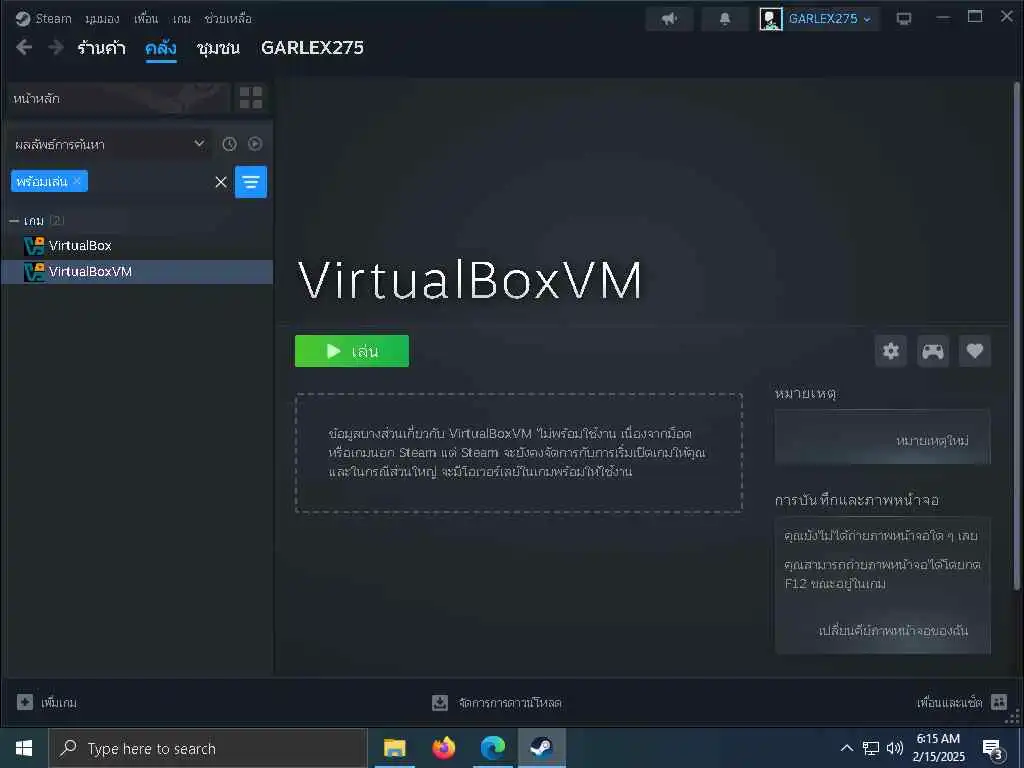
Task: Open the collections grid view icon
Action: pyautogui.click(x=251, y=98)
